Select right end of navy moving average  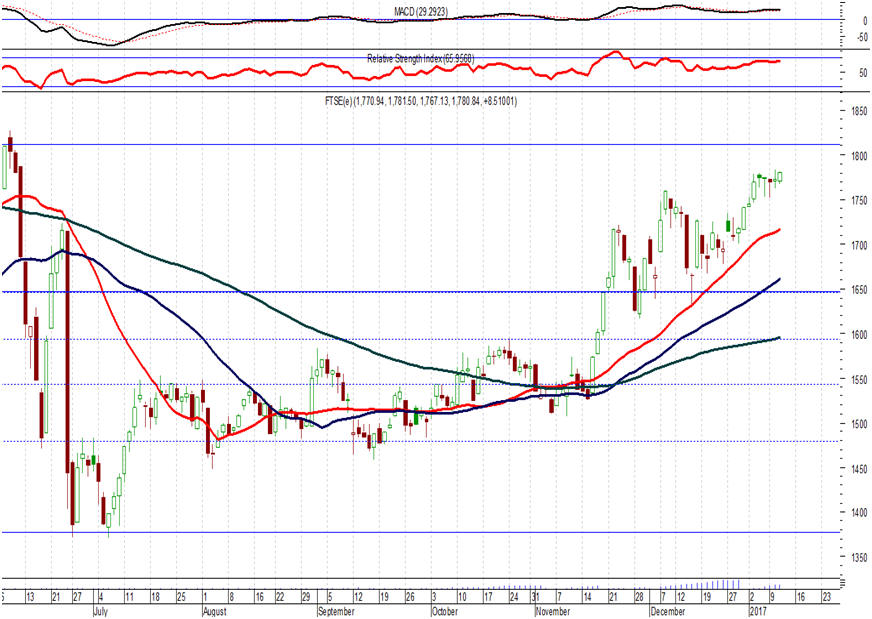coord(778,279)
